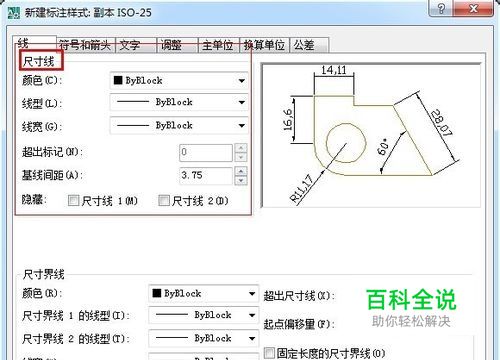Switch to the 线 tab
Image resolution: width=500 pixels, height=360 pixels.
tap(35, 43)
